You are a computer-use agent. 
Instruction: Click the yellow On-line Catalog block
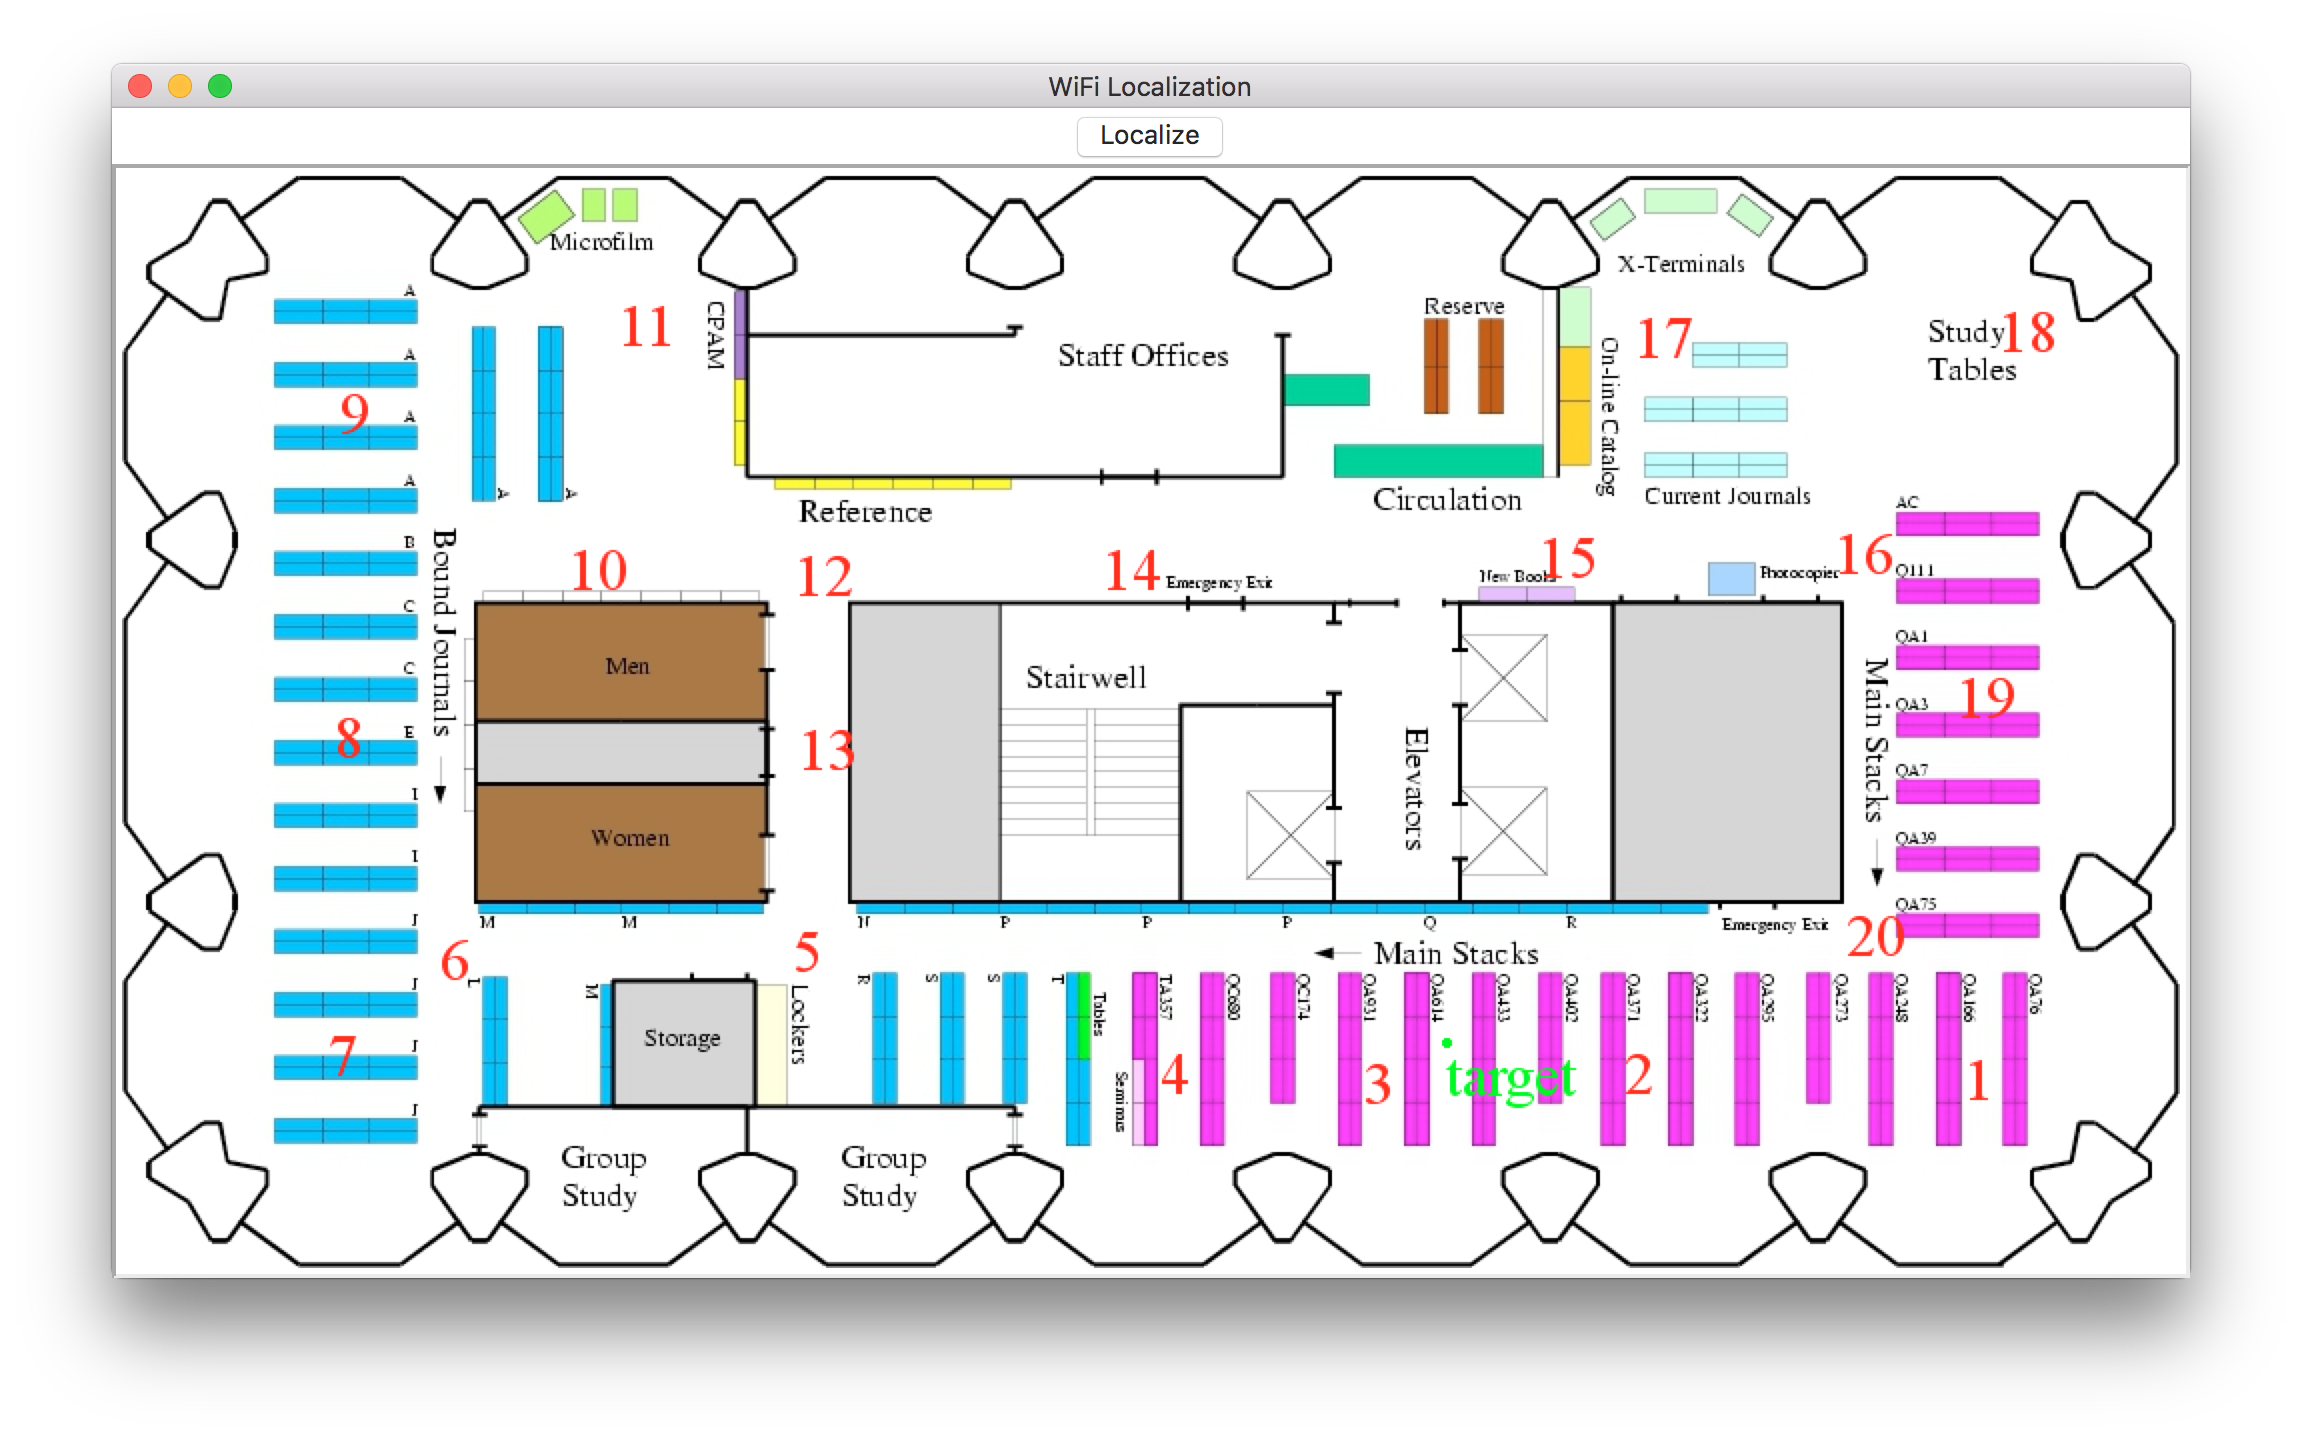tap(1575, 405)
